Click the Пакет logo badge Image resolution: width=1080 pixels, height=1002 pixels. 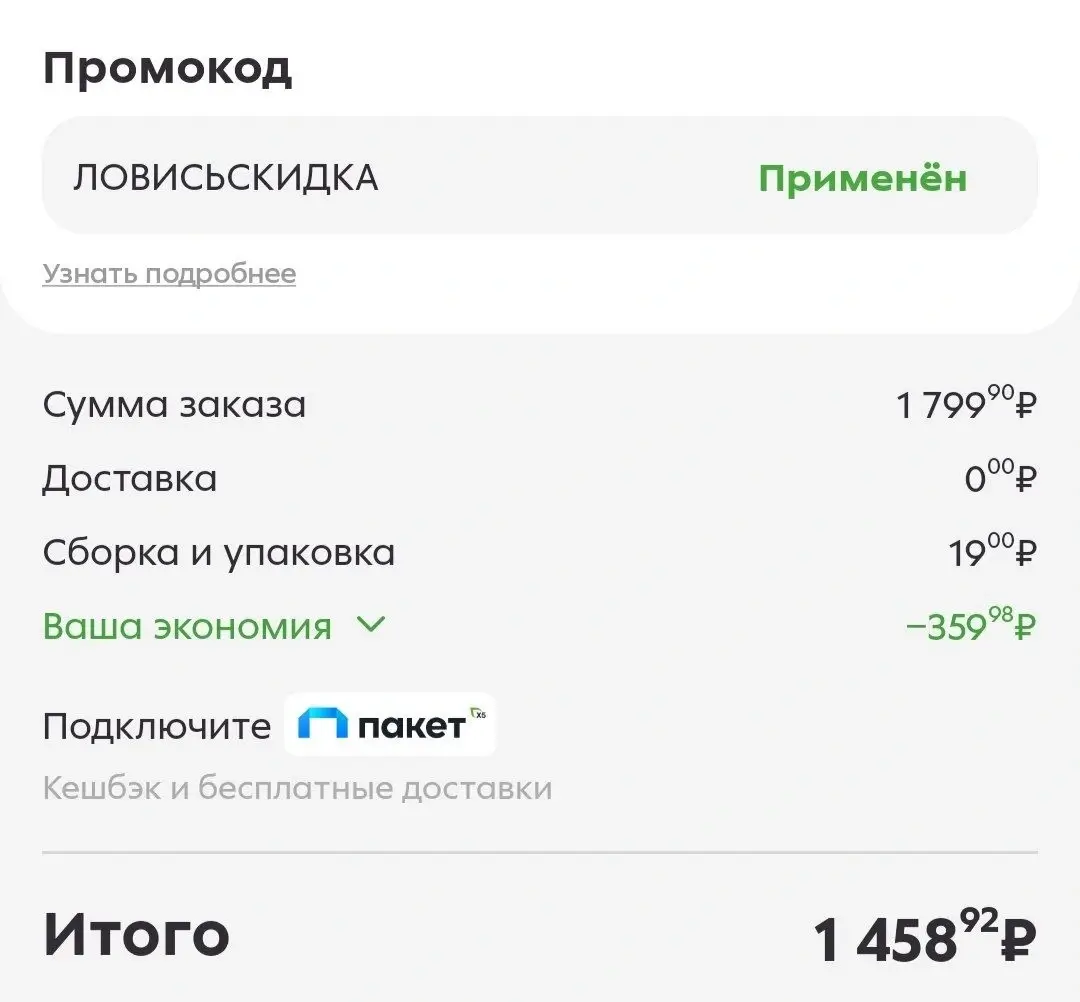390,725
